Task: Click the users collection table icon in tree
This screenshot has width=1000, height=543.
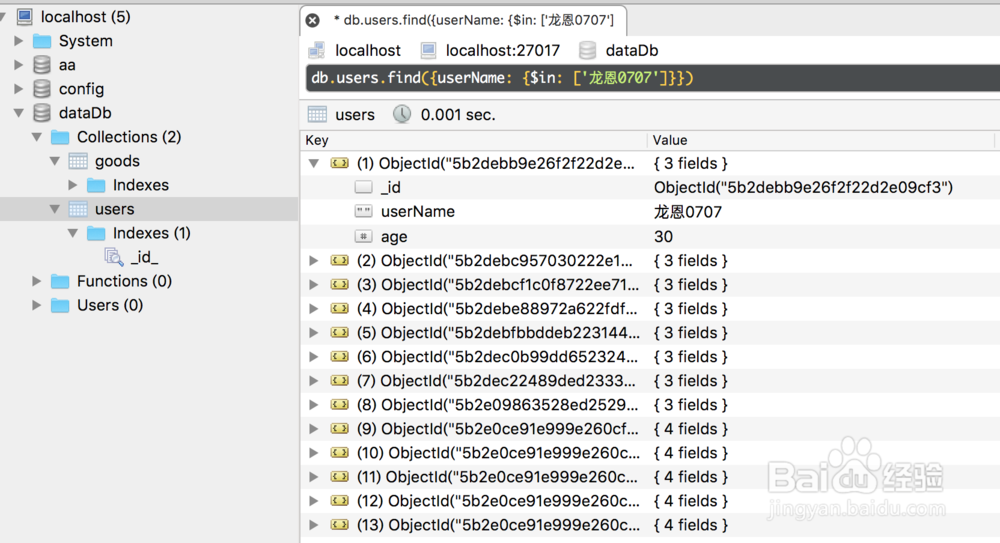Action: 78,209
